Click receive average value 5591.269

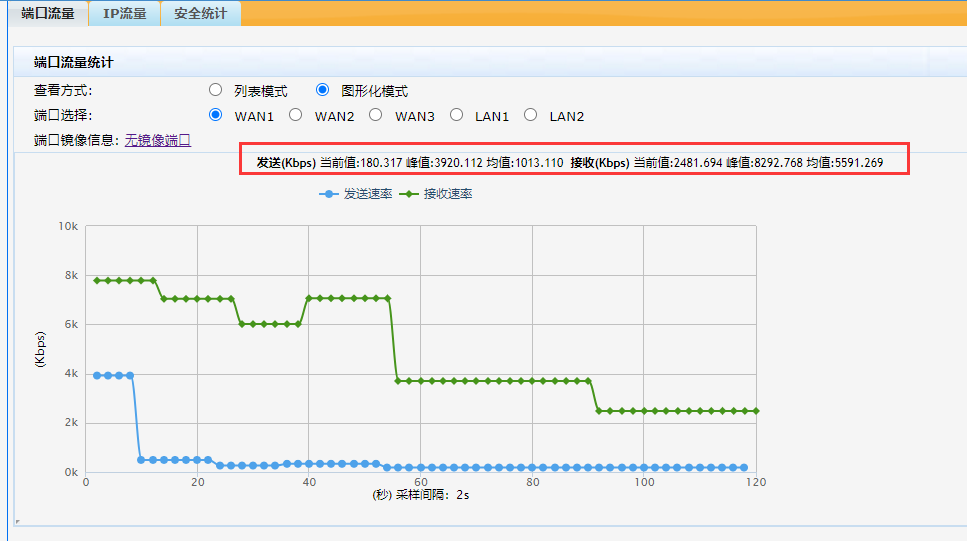pyautogui.click(x=859, y=163)
